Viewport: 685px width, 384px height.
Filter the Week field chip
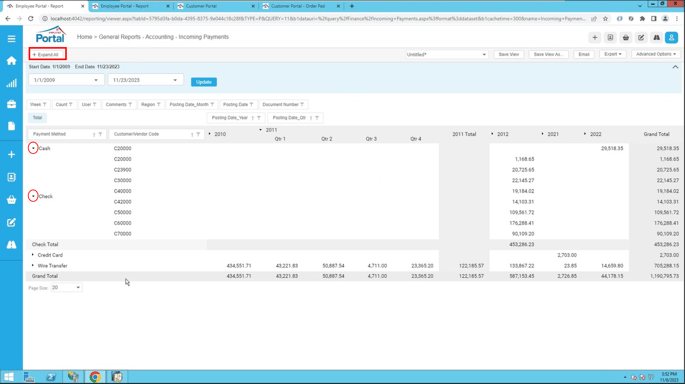click(45, 105)
